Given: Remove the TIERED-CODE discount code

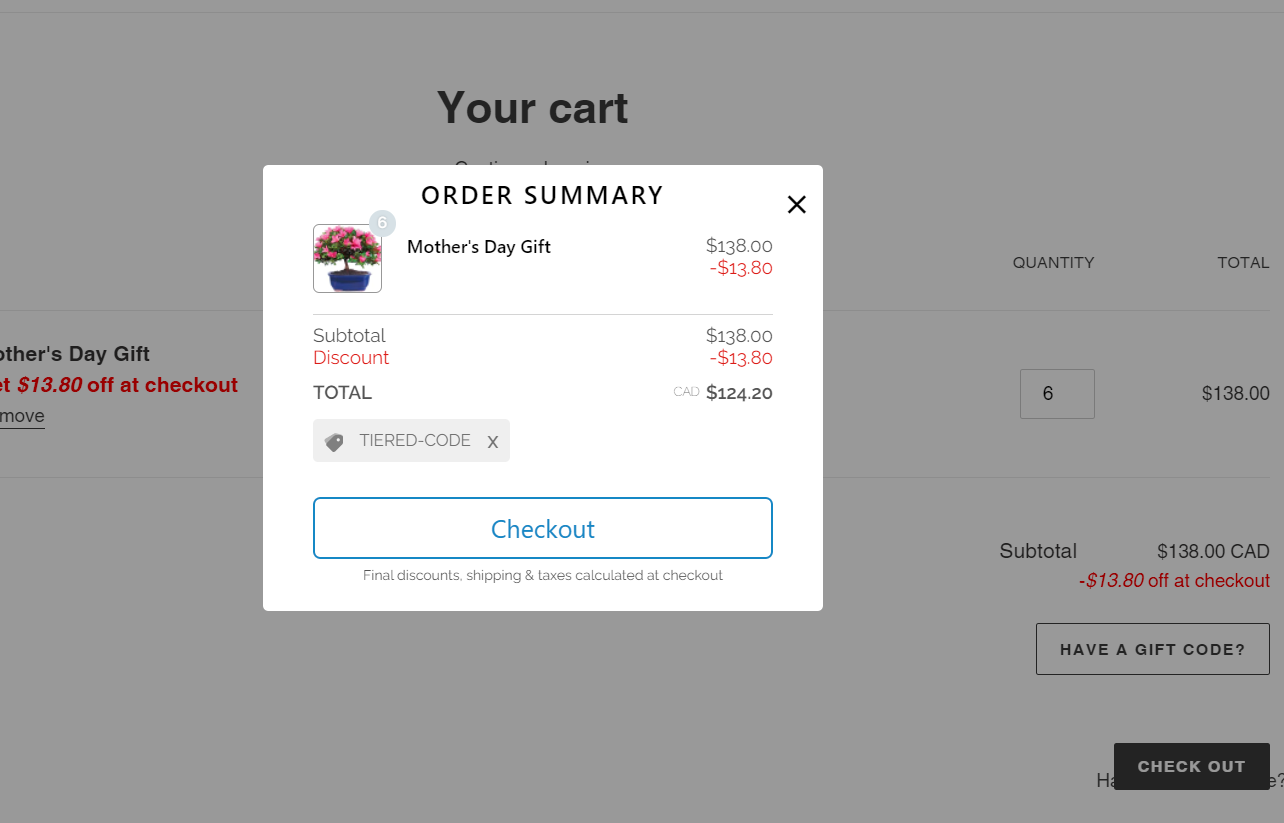Looking at the screenshot, I should 492,442.
